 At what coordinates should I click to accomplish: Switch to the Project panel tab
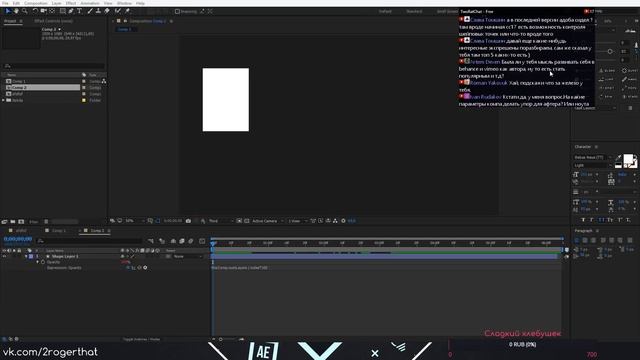[x=10, y=21]
